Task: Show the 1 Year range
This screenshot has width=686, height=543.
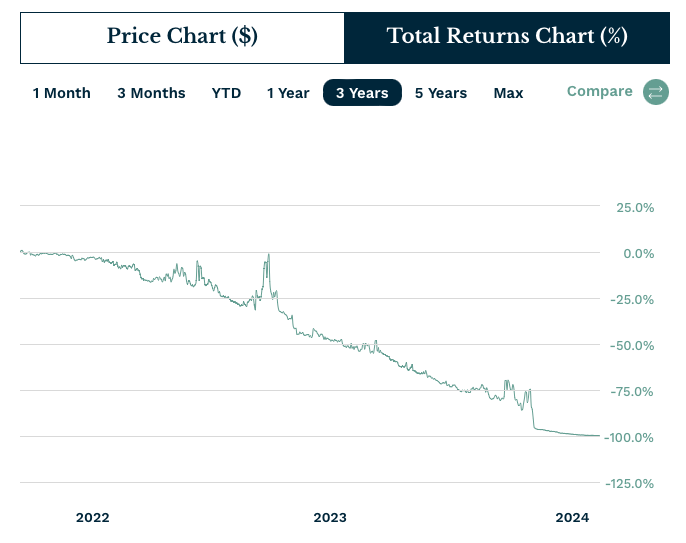Action: coord(288,93)
